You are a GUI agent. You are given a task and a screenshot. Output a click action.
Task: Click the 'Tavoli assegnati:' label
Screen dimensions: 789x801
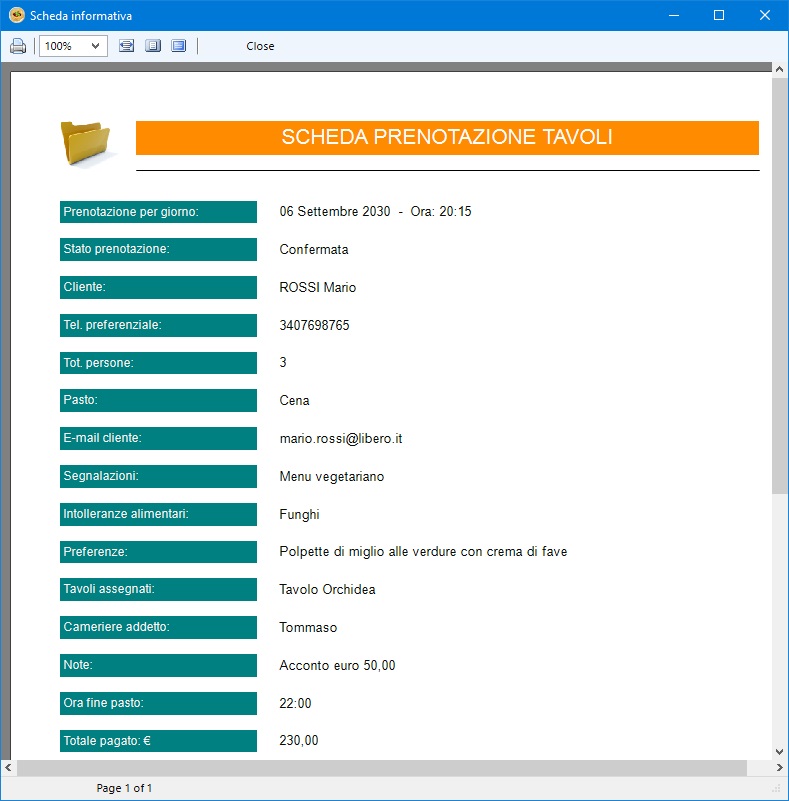point(158,589)
